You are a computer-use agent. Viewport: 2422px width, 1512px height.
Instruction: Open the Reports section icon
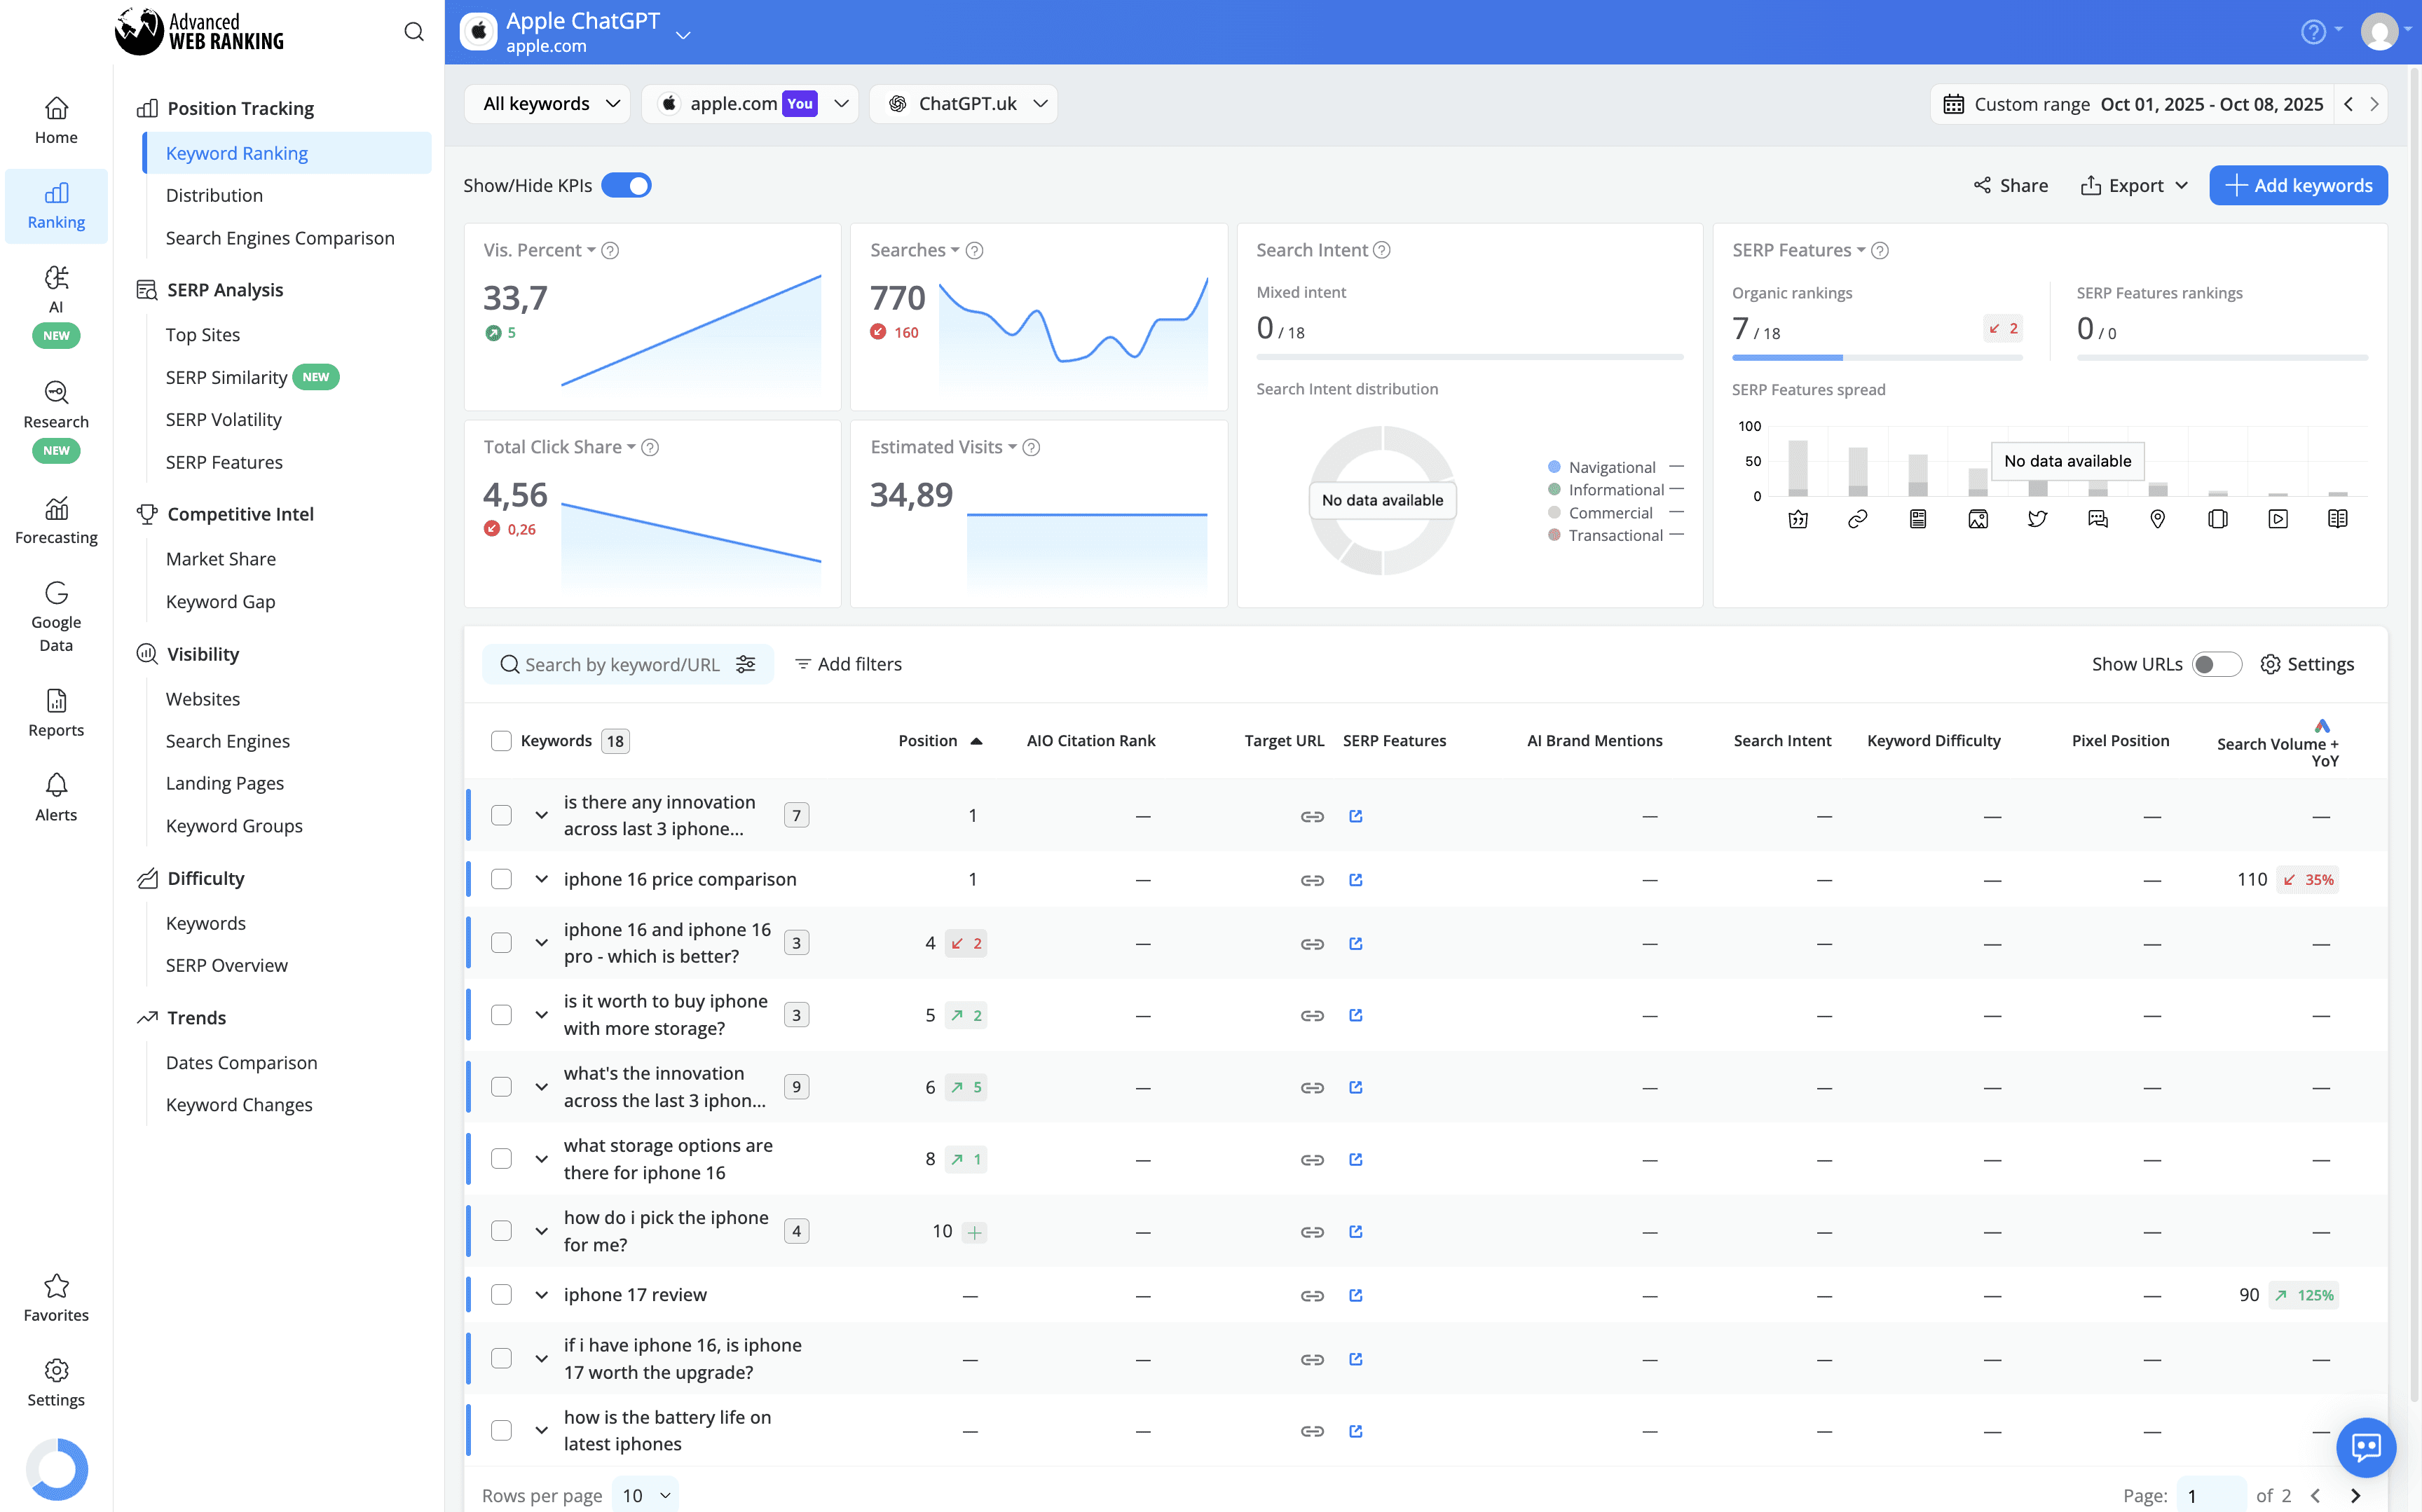pyautogui.click(x=56, y=701)
